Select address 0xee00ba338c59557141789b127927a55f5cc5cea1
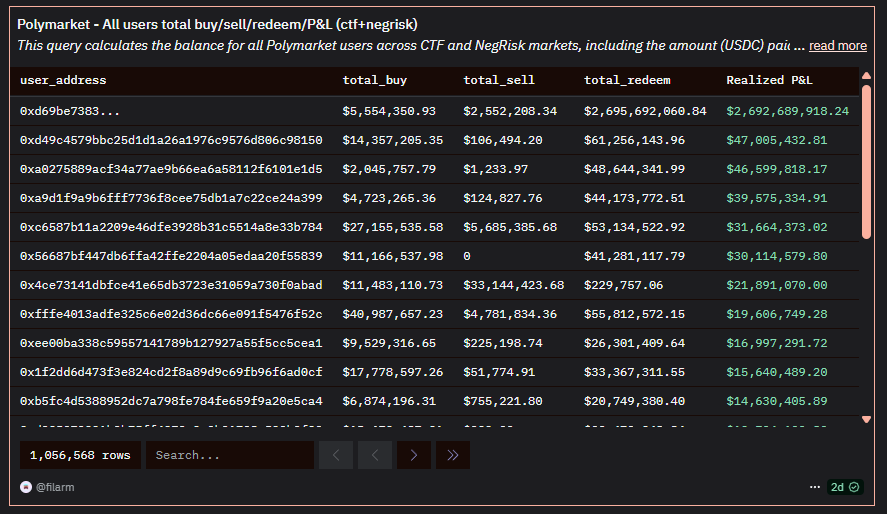This screenshot has height=514, width=887. coord(171,343)
